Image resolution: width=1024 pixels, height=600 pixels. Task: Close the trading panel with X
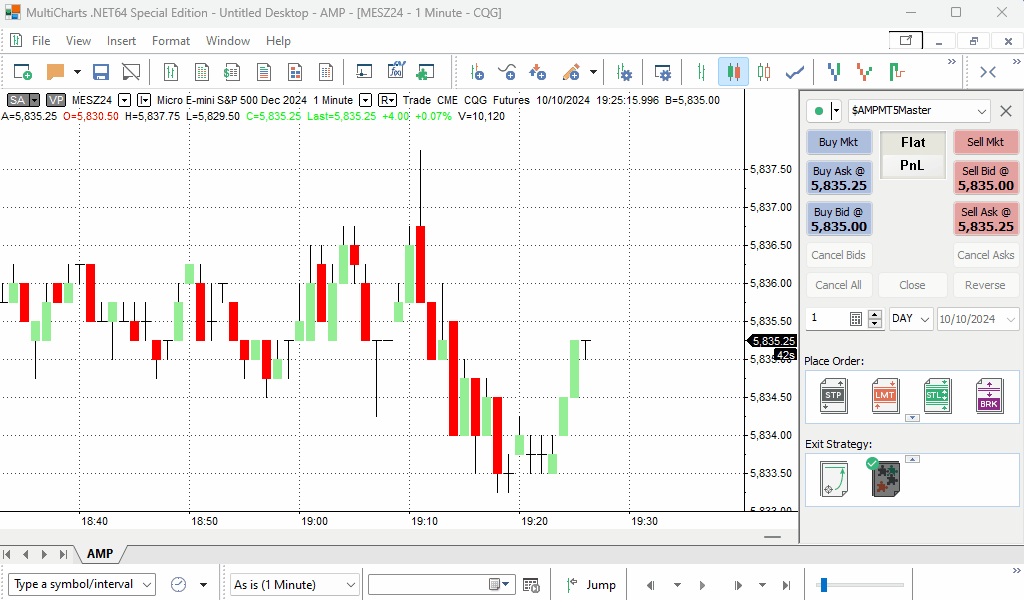[1006, 110]
